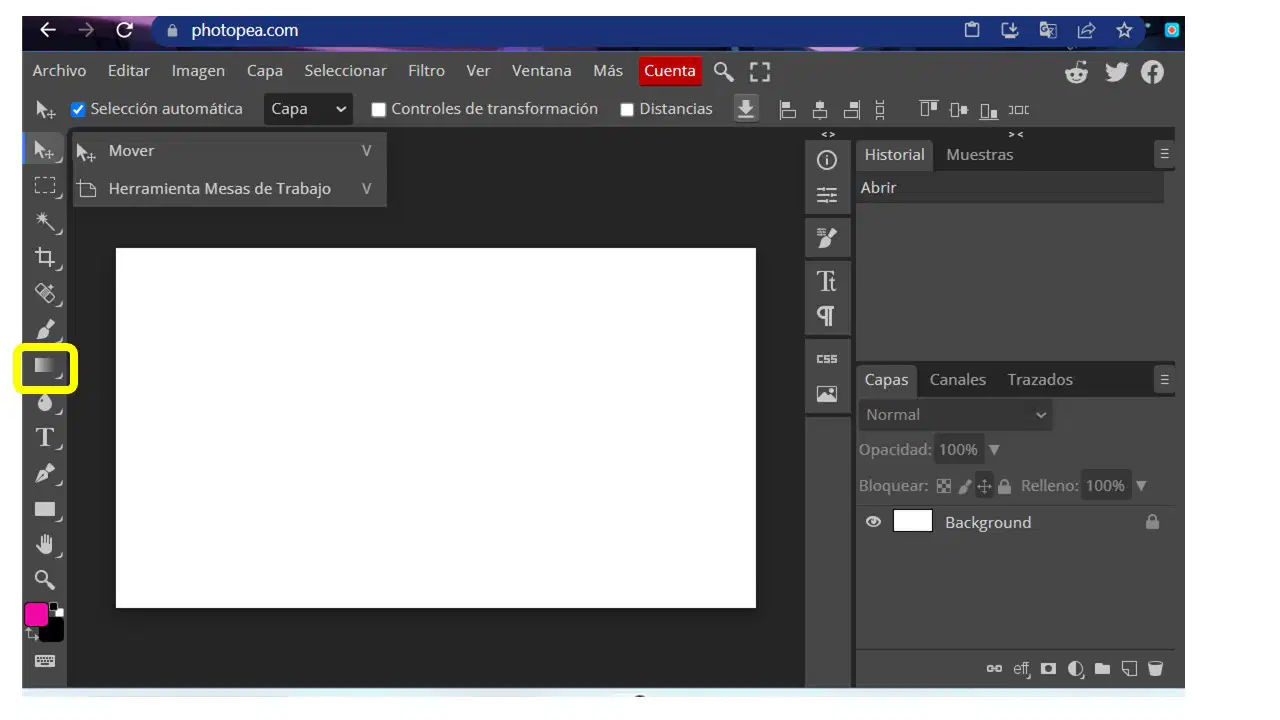Open the on-screen keyboard icon
The width and height of the screenshot is (1280, 720).
tap(45, 661)
